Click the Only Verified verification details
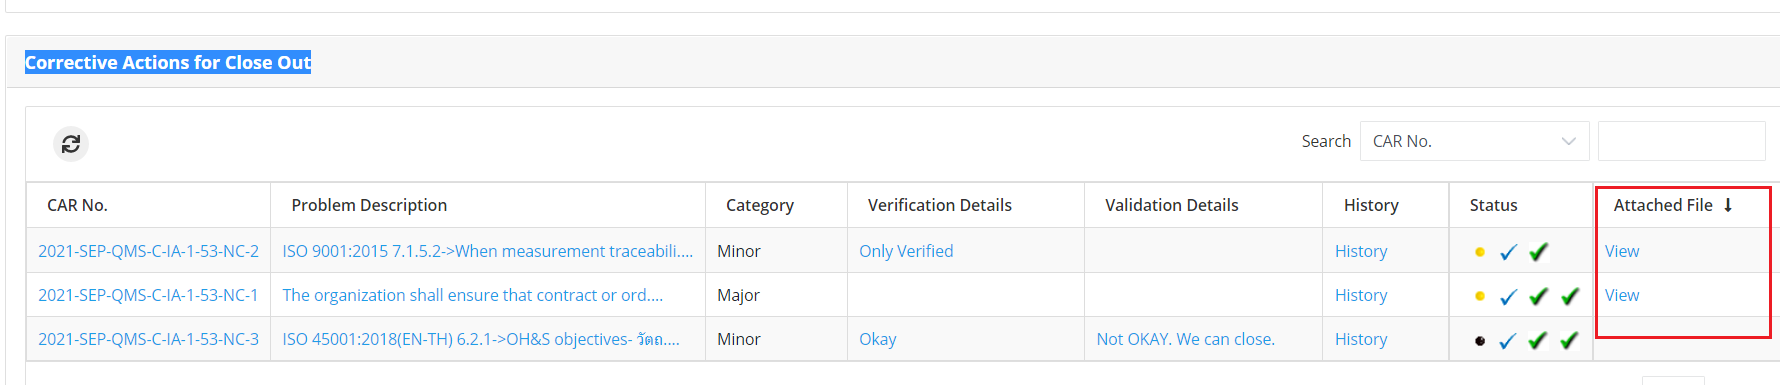Image resolution: width=1780 pixels, height=385 pixels. click(906, 251)
